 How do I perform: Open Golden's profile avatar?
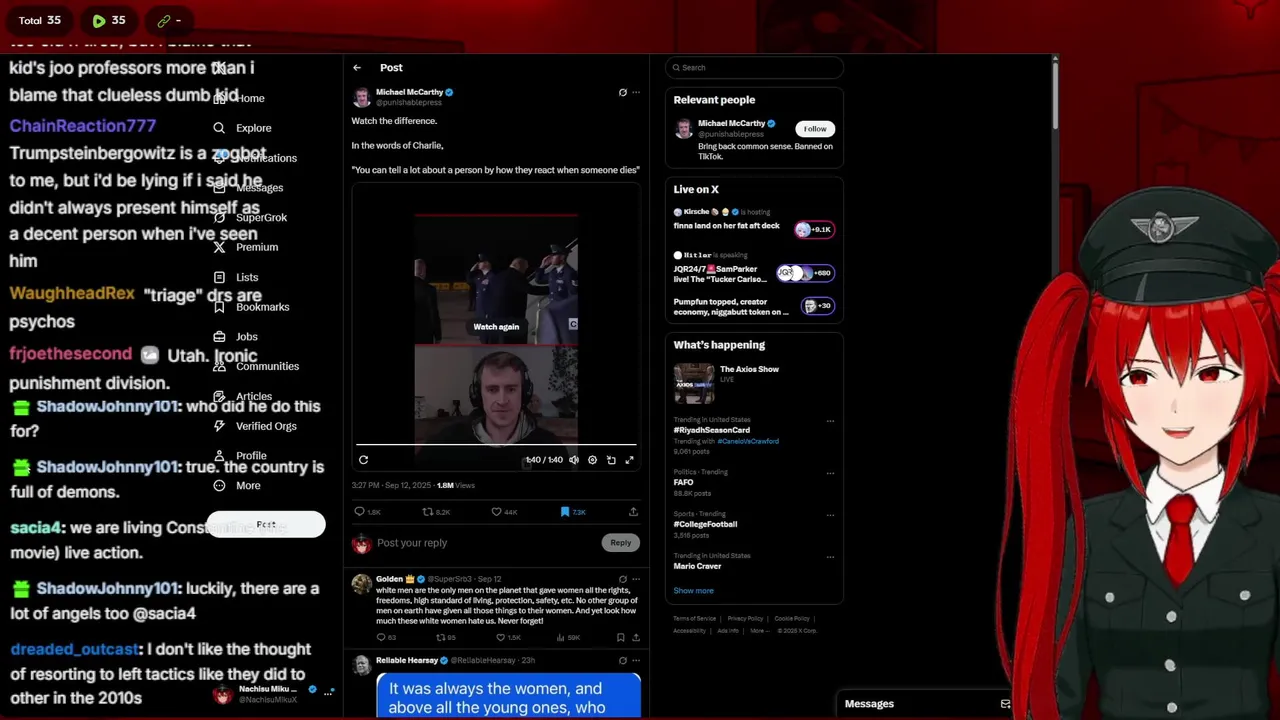361,584
